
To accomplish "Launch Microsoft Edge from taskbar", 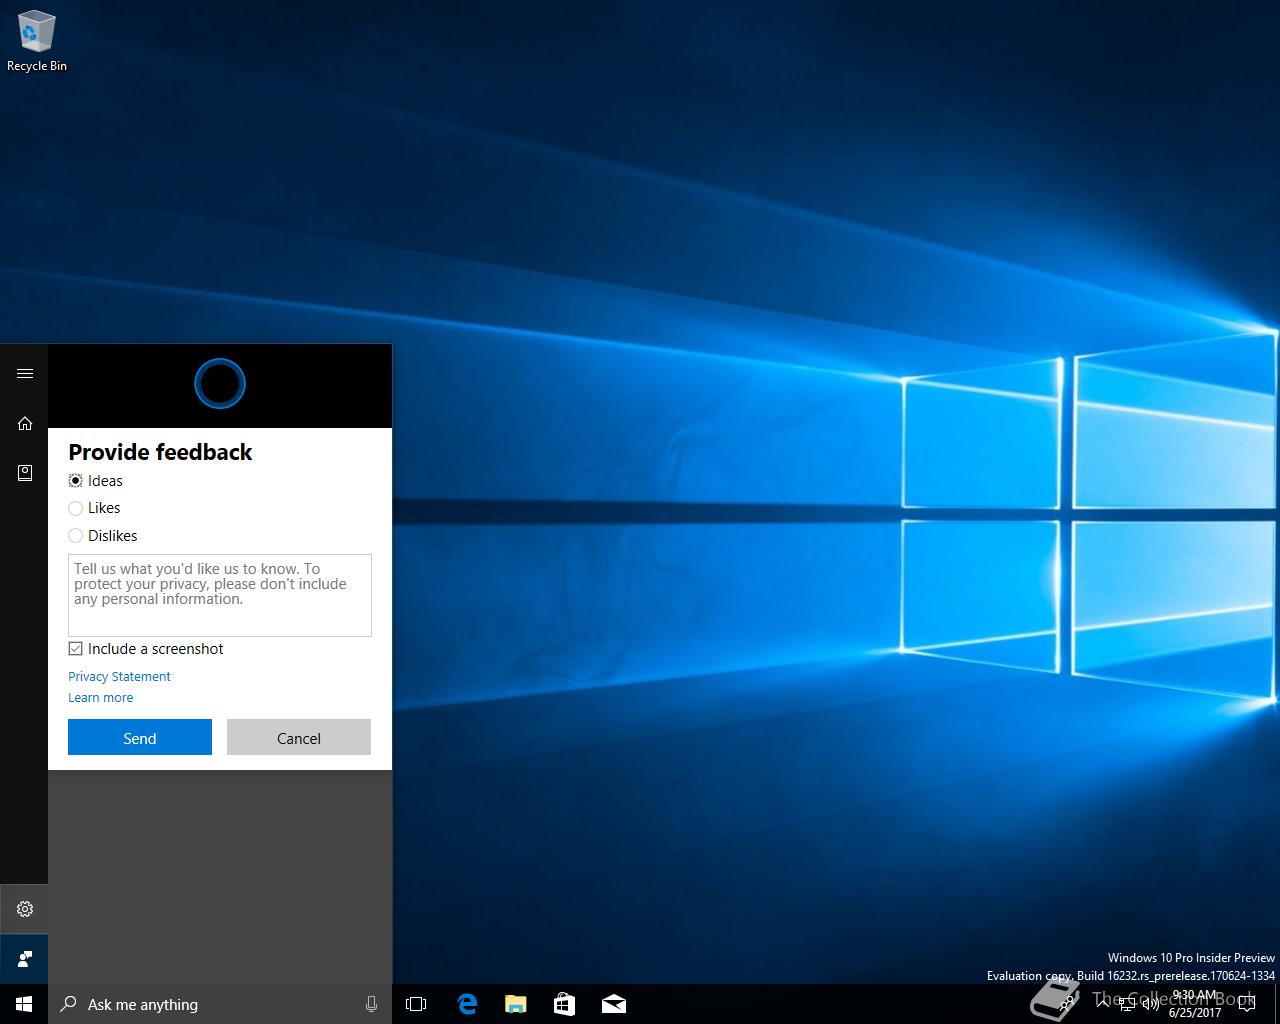I will [x=466, y=1004].
